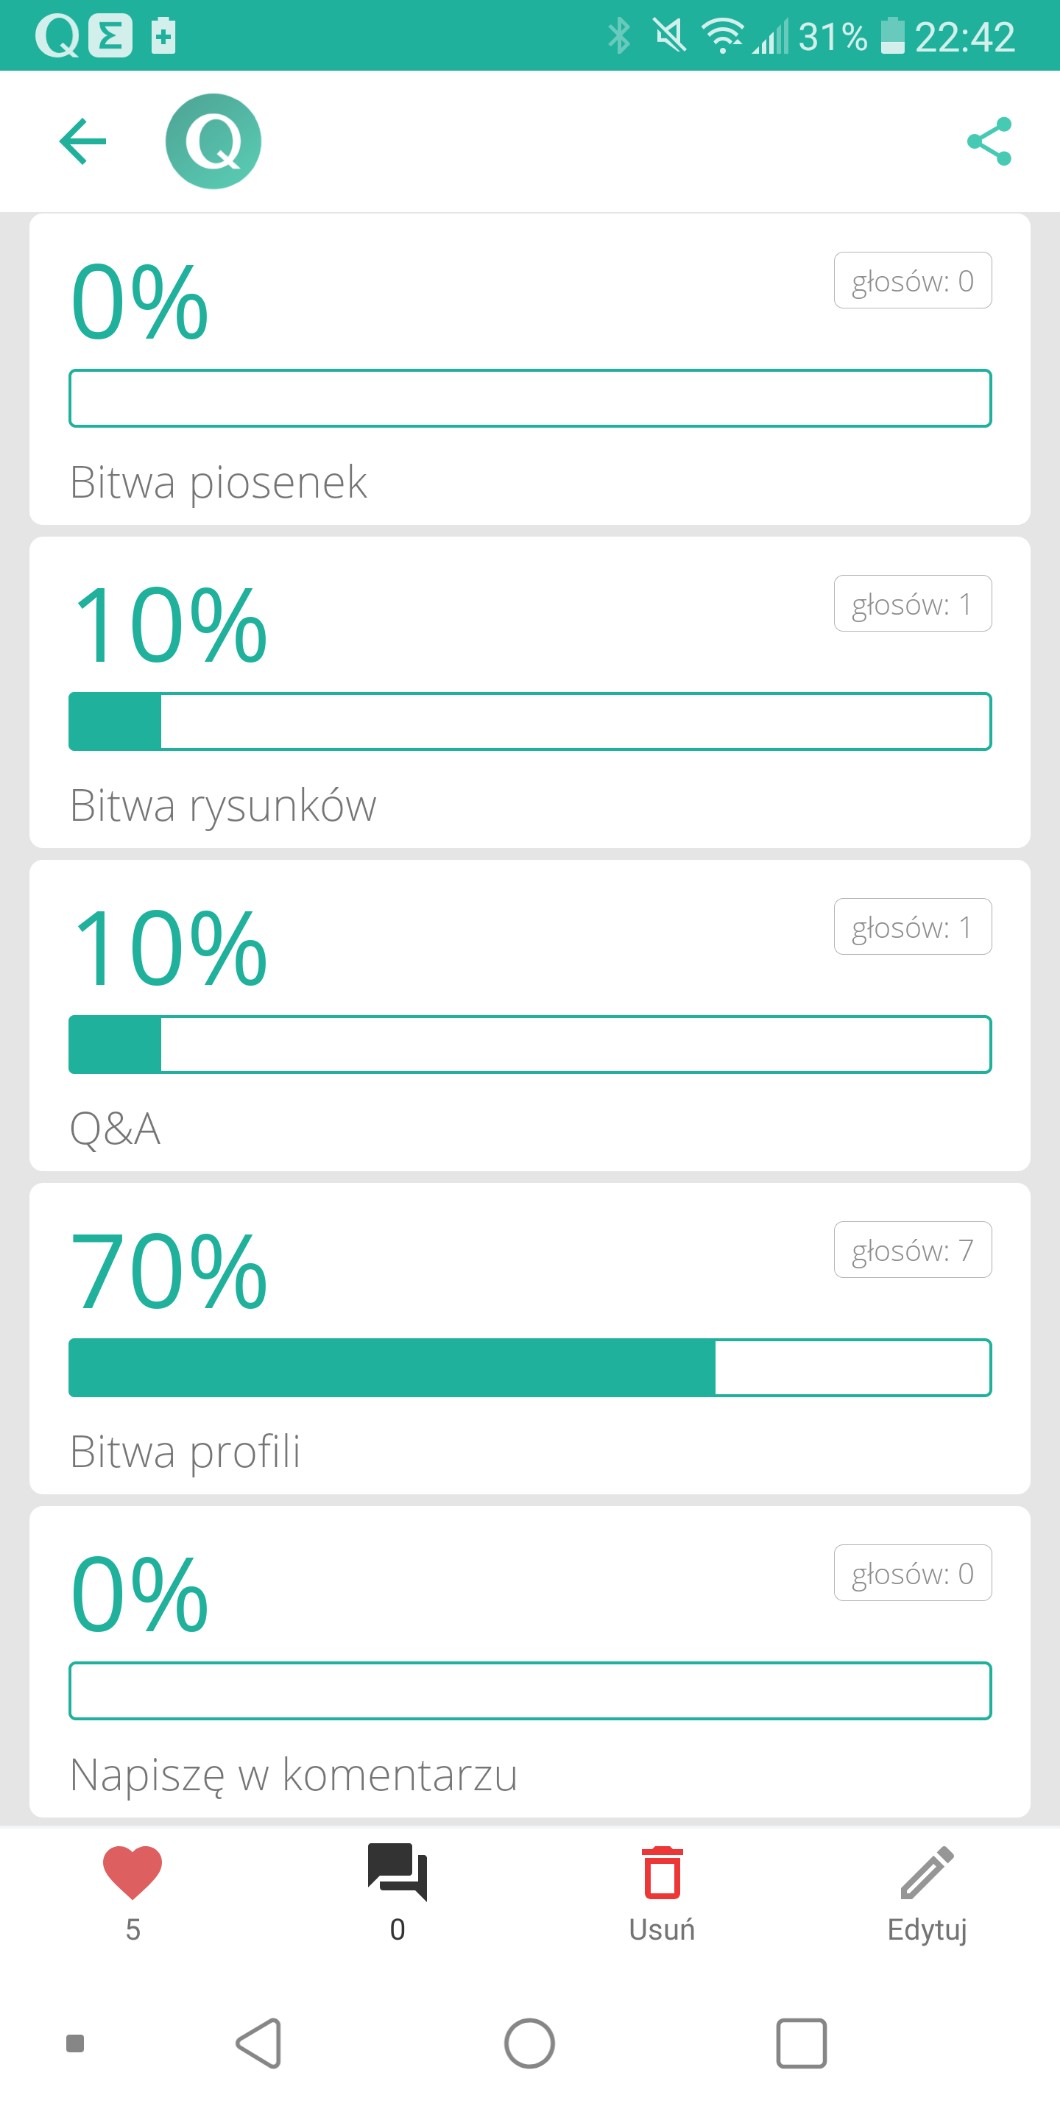Tap the back arrow icon
This screenshot has height=2120, width=1060.
click(x=83, y=141)
